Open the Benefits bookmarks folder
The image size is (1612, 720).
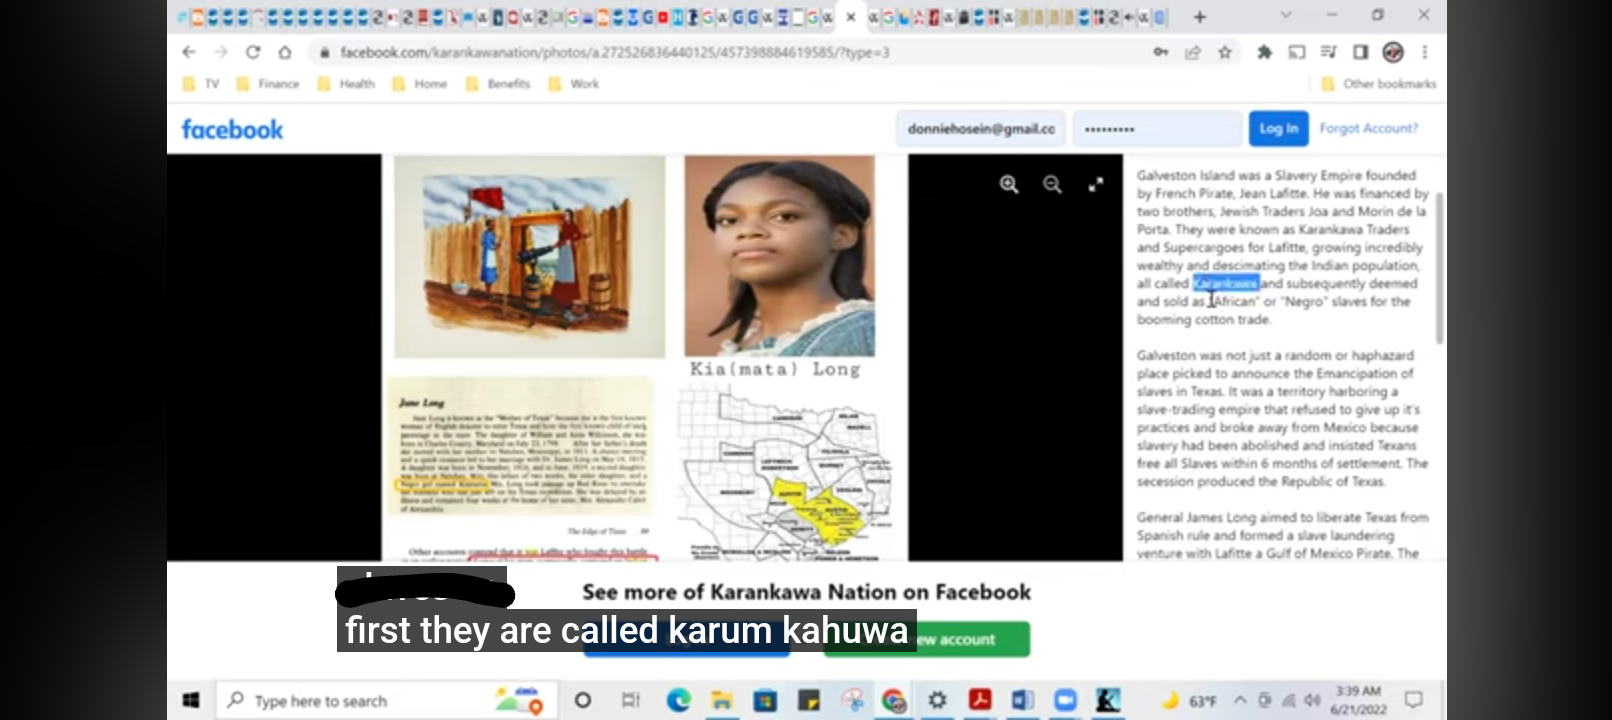coord(498,84)
